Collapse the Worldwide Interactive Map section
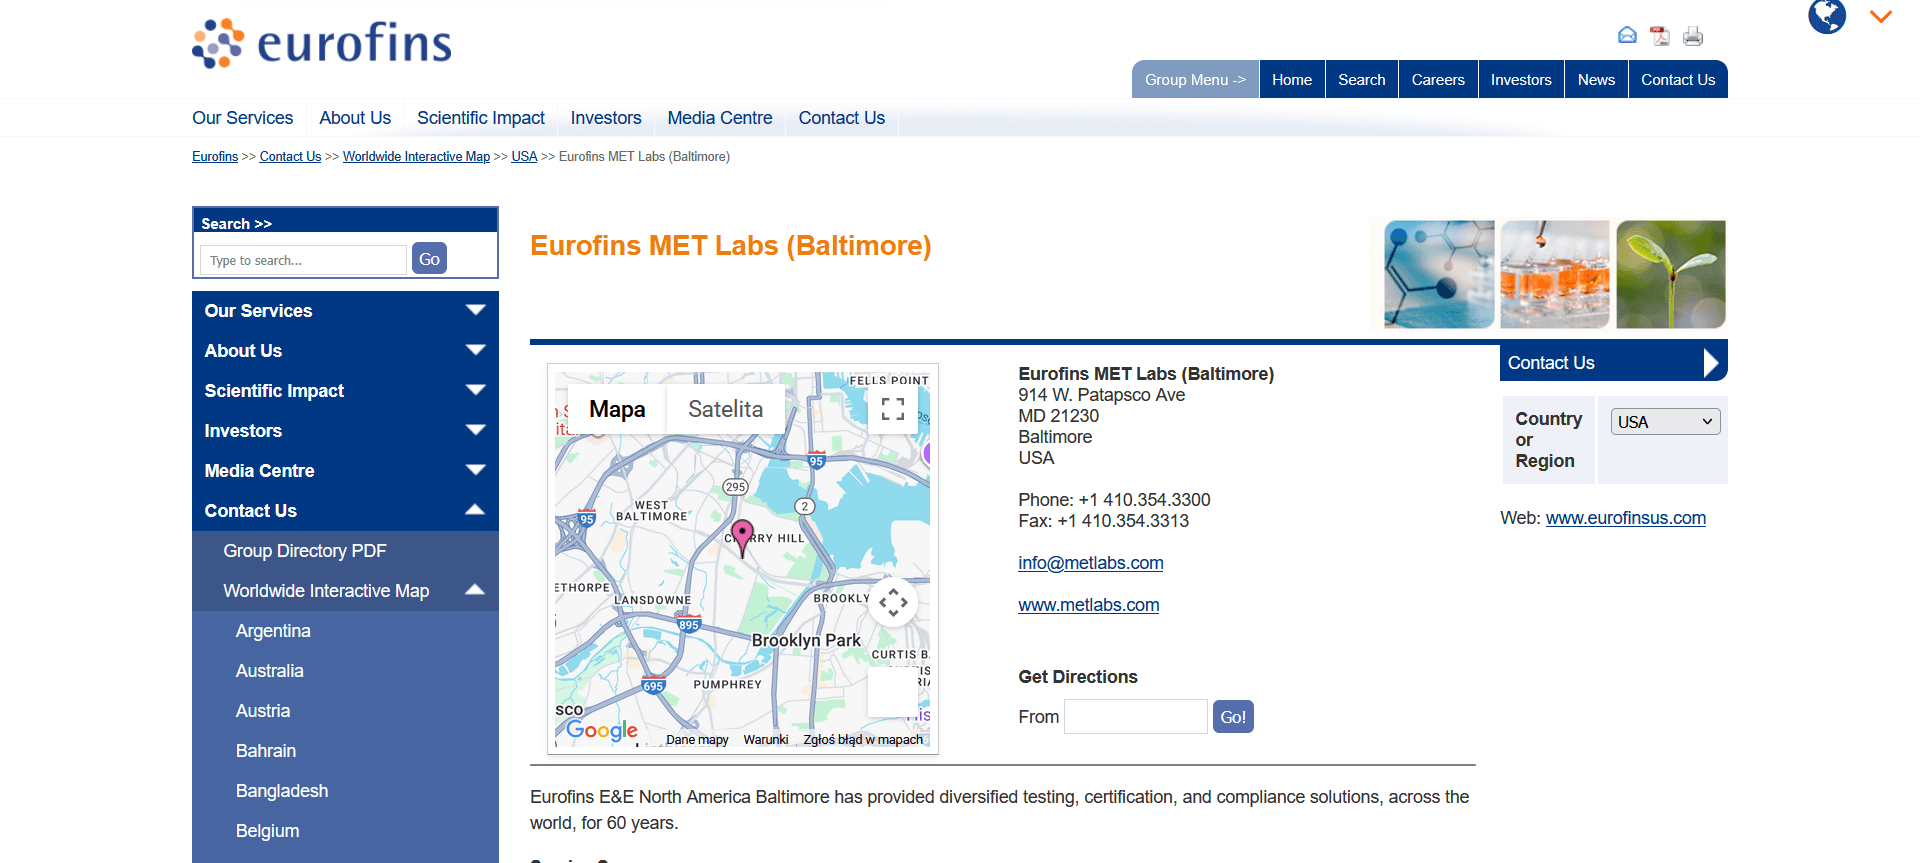Screen dimensions: 1920x863 coord(475,591)
